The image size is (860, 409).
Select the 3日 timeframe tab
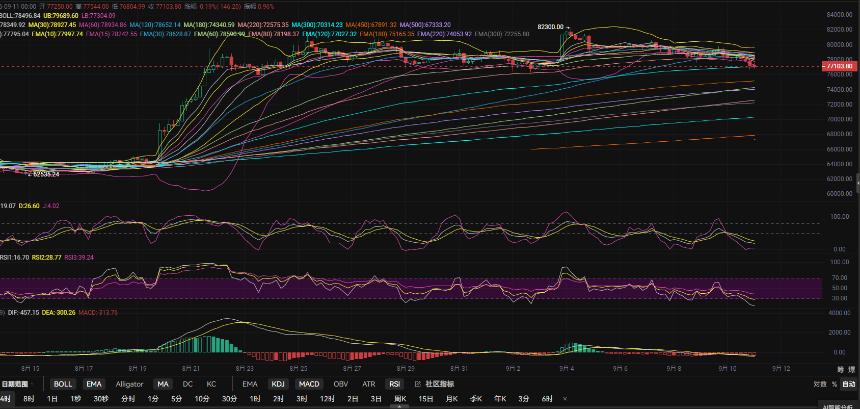tap(376, 399)
